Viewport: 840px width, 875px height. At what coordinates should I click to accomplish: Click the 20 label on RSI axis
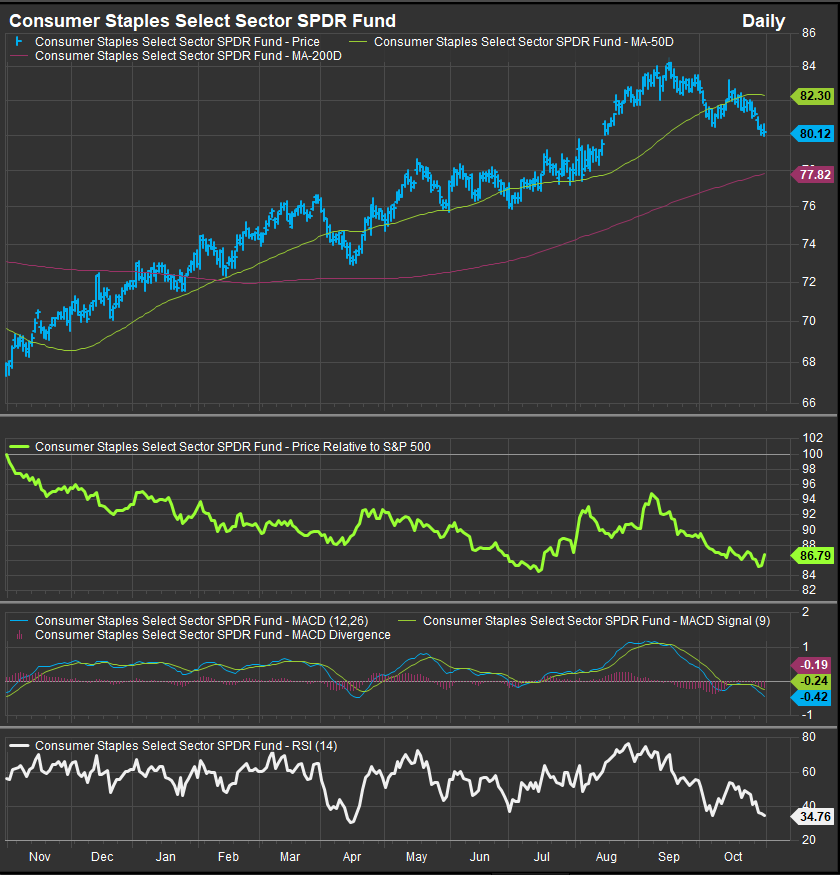(809, 840)
